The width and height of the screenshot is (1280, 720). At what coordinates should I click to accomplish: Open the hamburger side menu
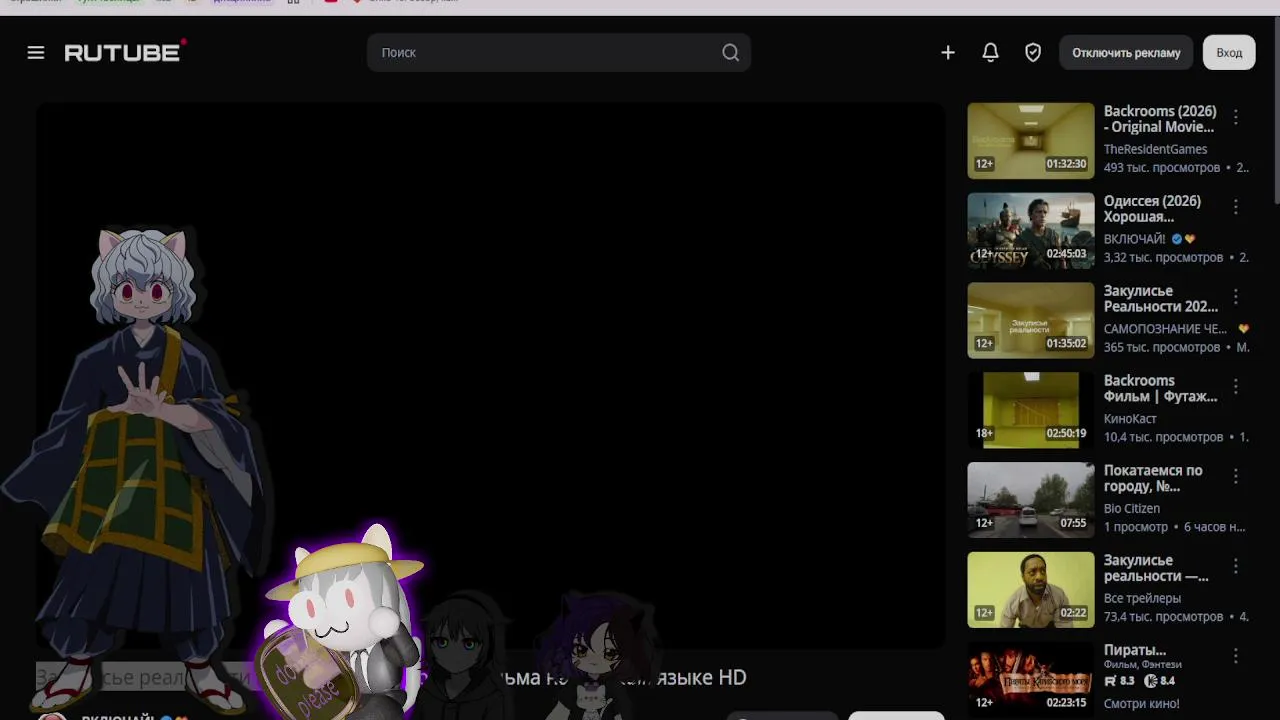pos(36,53)
